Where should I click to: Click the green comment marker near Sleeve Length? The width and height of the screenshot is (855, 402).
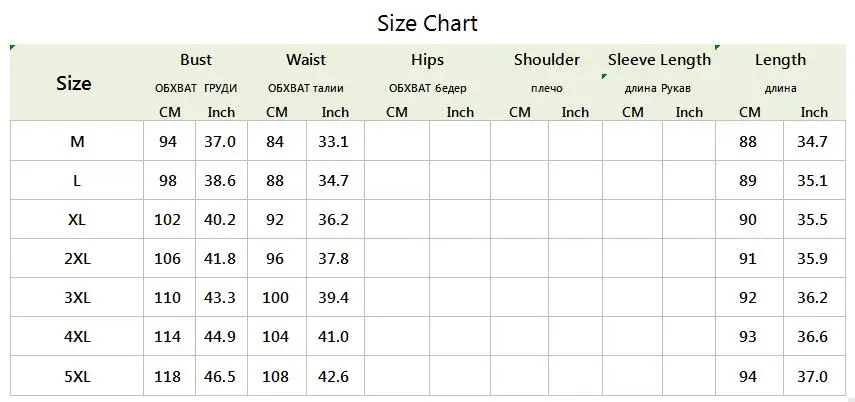[604, 76]
